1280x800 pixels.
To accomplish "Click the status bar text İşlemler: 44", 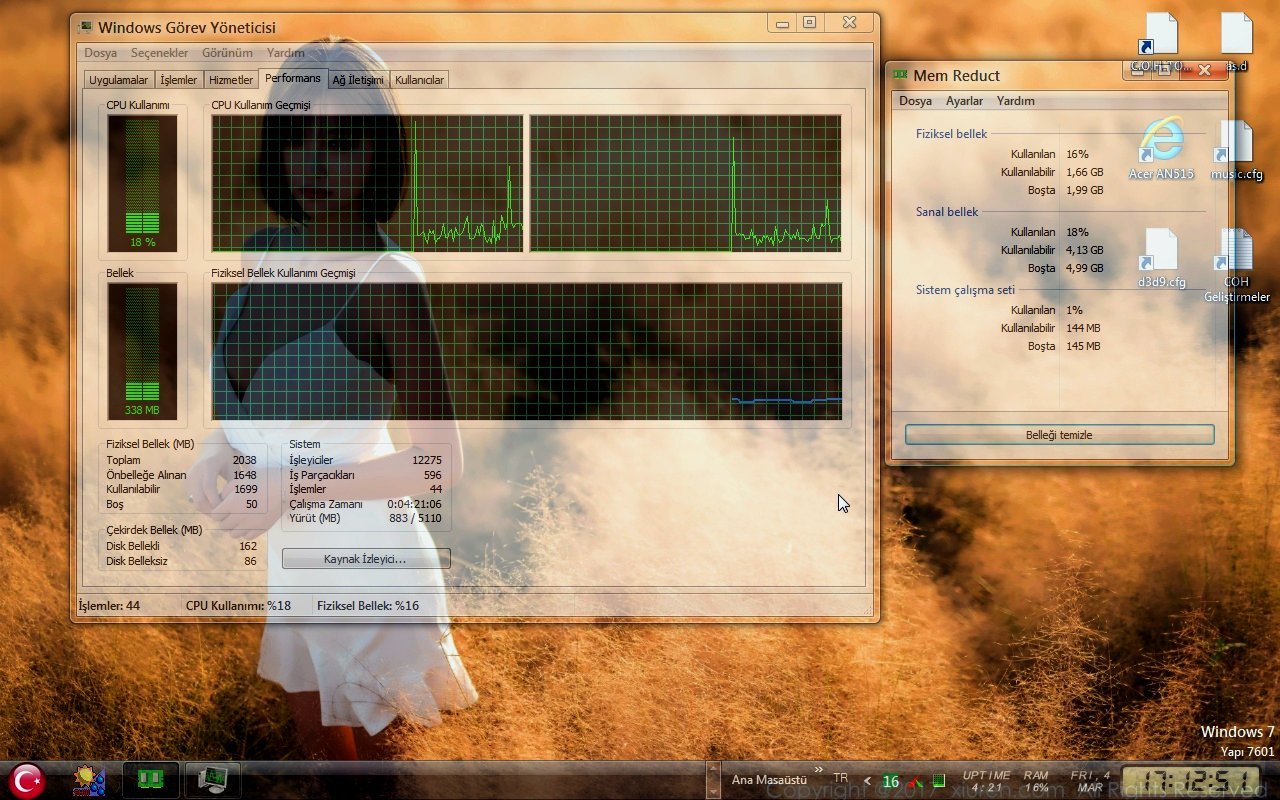I will pyautogui.click(x=109, y=605).
